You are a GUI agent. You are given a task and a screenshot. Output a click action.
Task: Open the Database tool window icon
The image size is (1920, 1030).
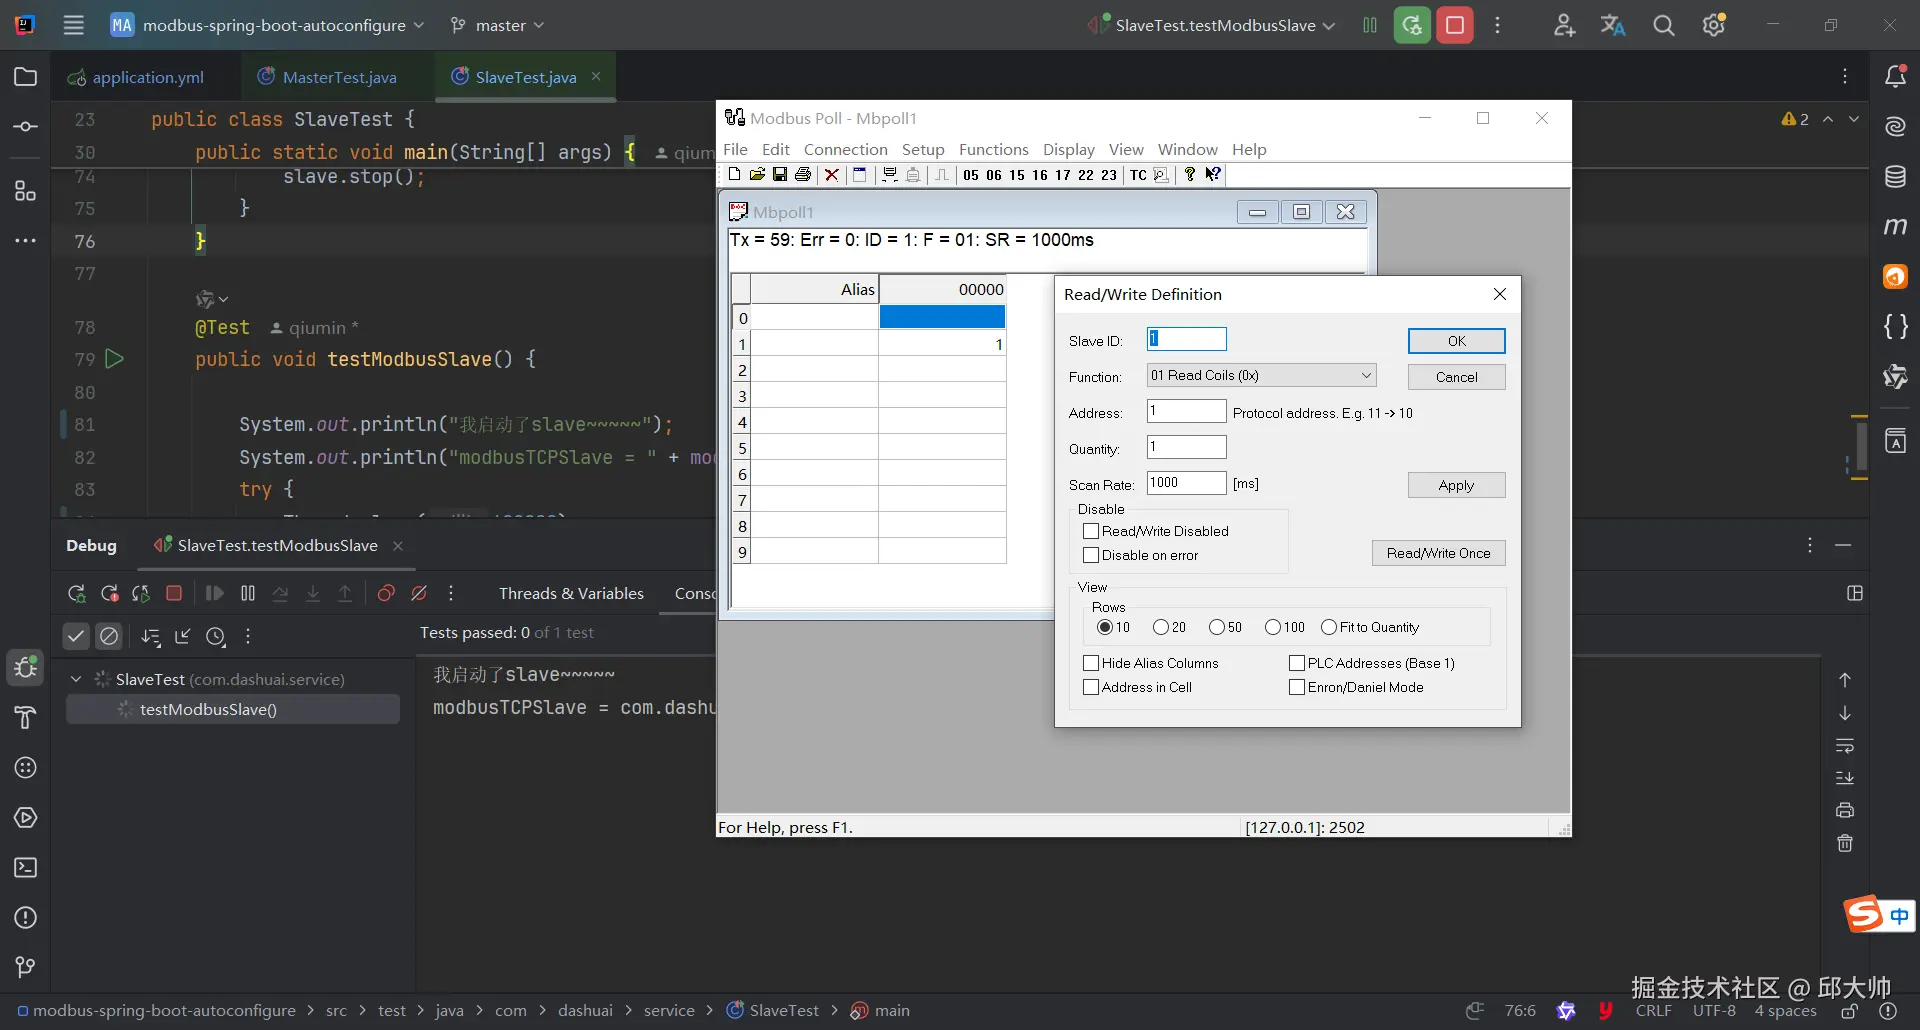(x=1895, y=177)
